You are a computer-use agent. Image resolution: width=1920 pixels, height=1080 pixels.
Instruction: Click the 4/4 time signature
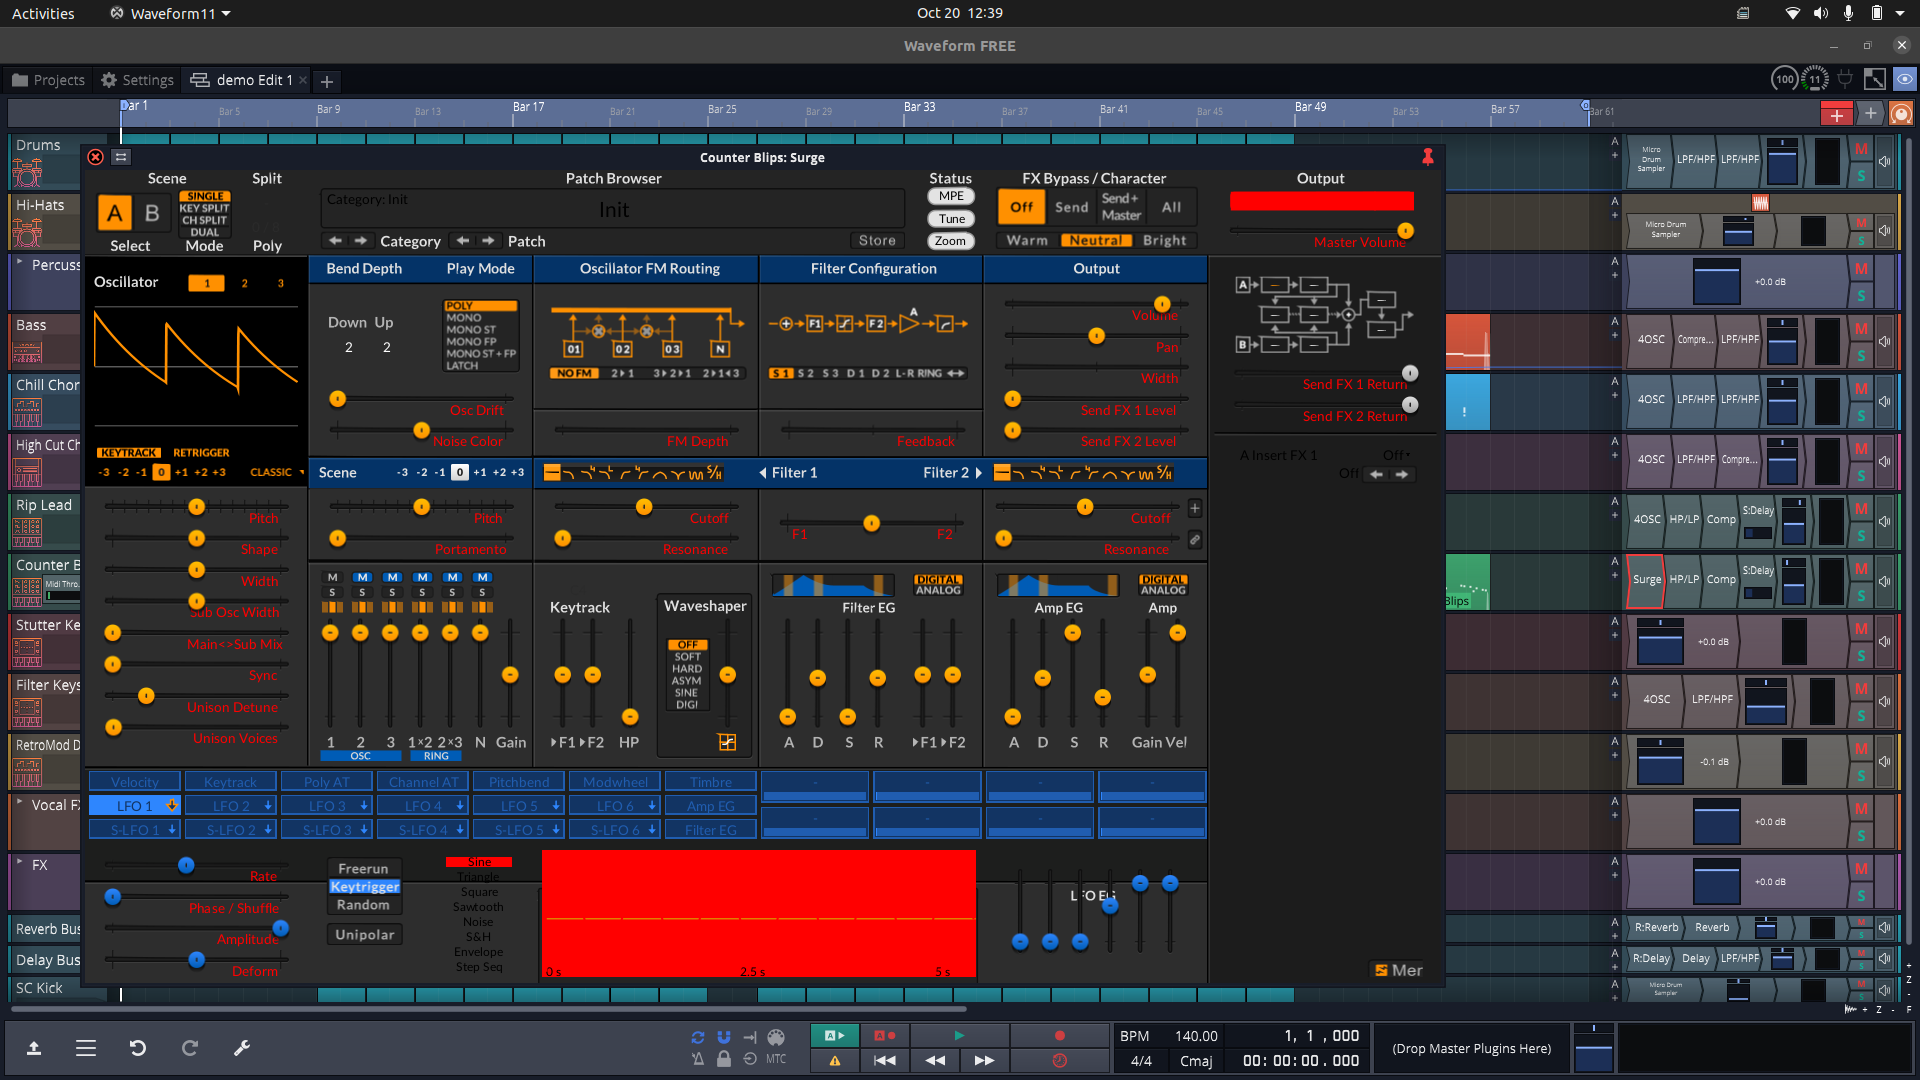click(1141, 1061)
